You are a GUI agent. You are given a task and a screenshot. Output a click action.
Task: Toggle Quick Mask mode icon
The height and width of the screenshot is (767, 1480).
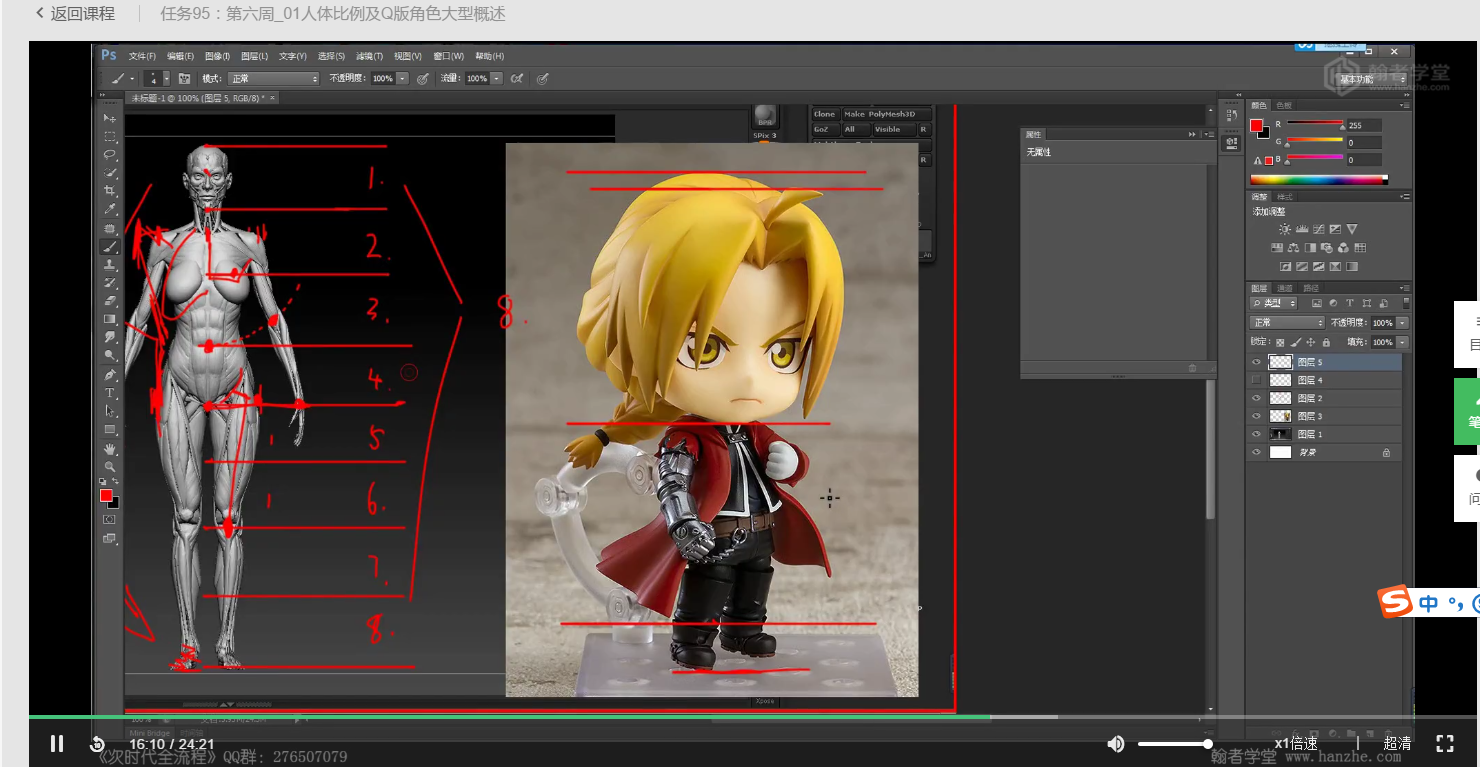click(x=110, y=519)
